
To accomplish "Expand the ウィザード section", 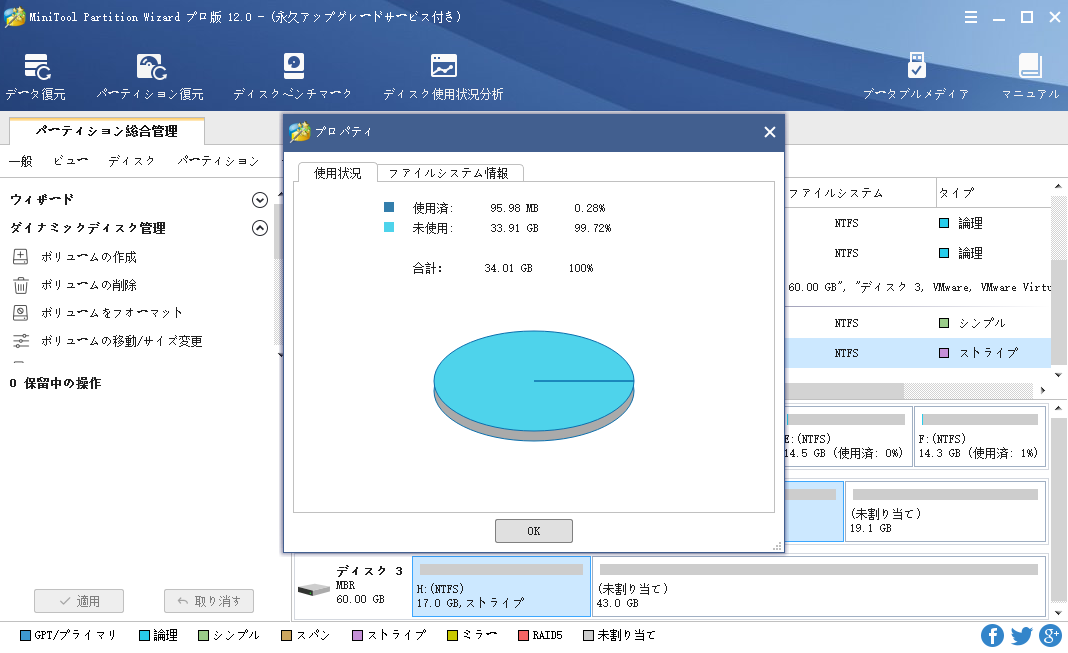I will [x=260, y=200].
